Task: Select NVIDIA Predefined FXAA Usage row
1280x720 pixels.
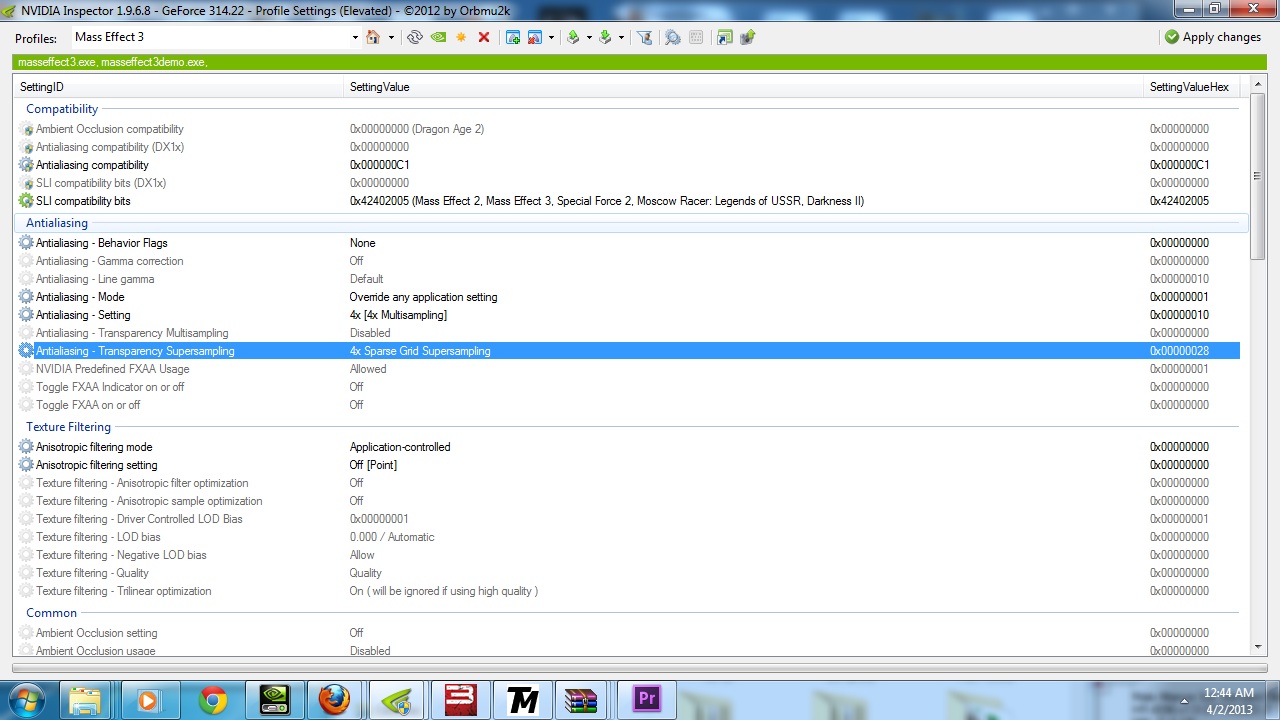Action: tap(627, 369)
